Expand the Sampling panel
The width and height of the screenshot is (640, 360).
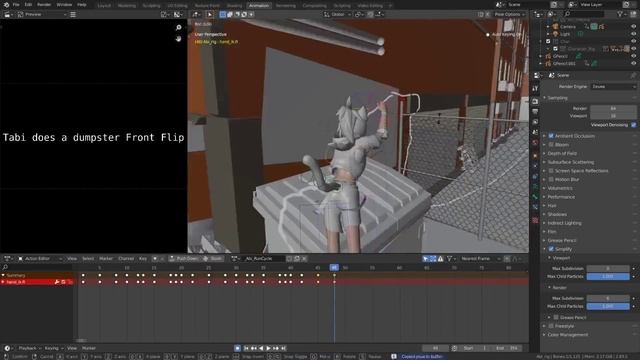[x=558, y=98]
